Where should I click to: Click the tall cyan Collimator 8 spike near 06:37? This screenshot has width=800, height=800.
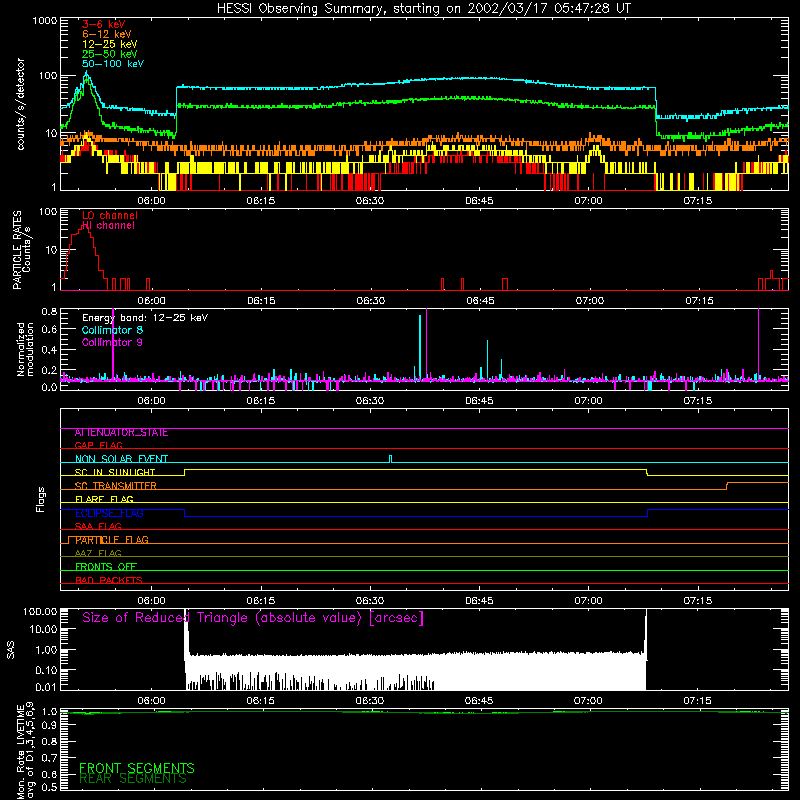420,347
